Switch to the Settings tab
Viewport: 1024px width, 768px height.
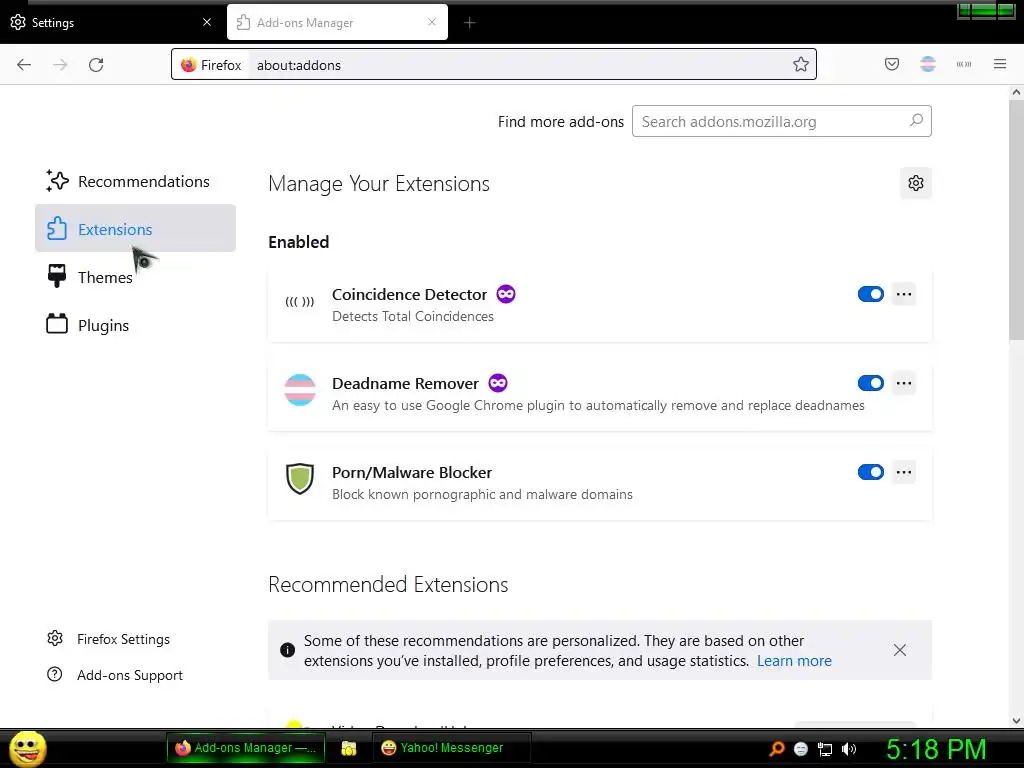click(x=112, y=22)
